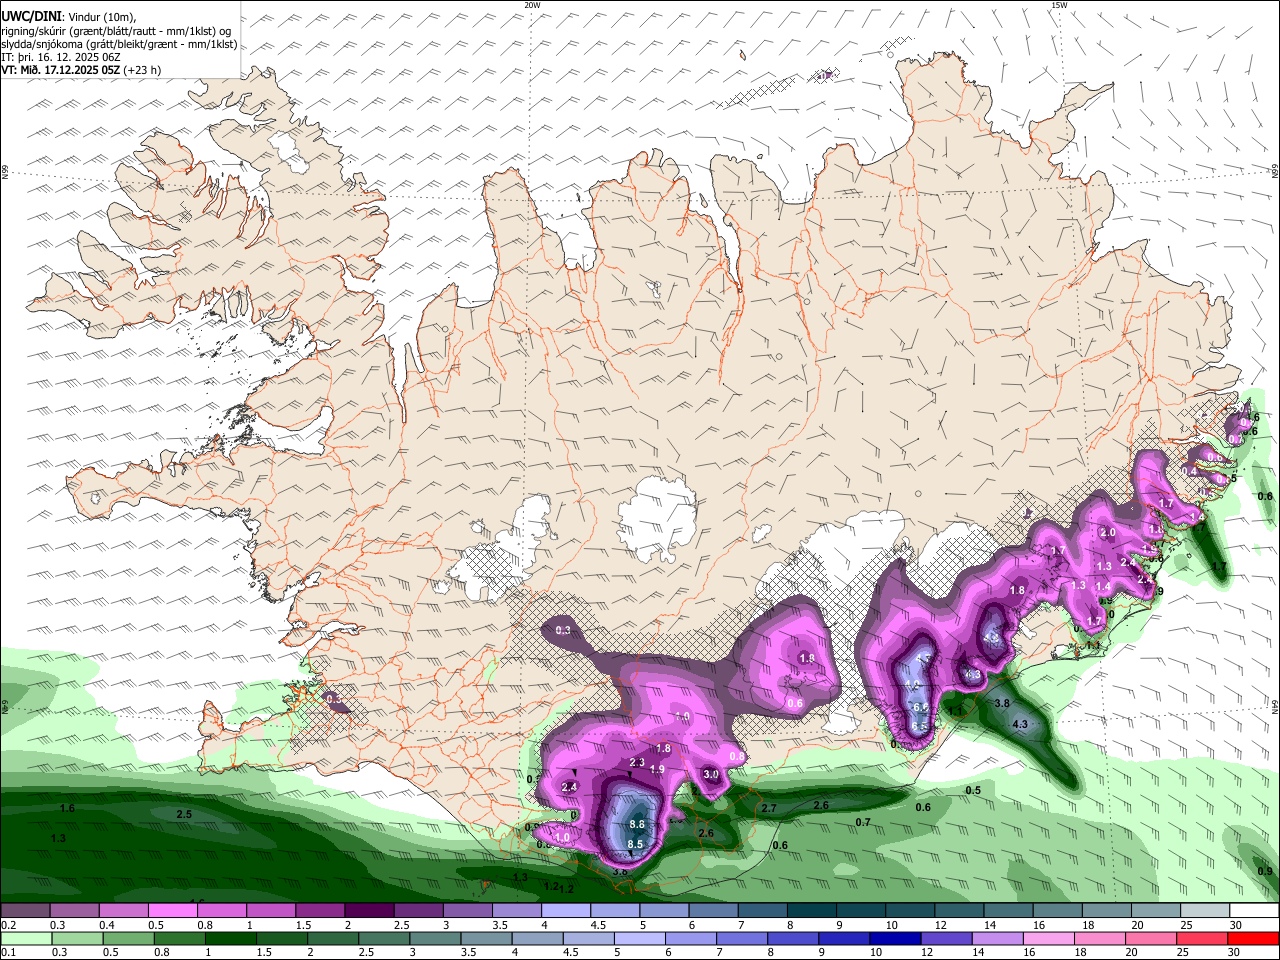Screen dimensions: 1280x960
Task: Click the 15W longitude label at the top
Action: (x=1059, y=5)
